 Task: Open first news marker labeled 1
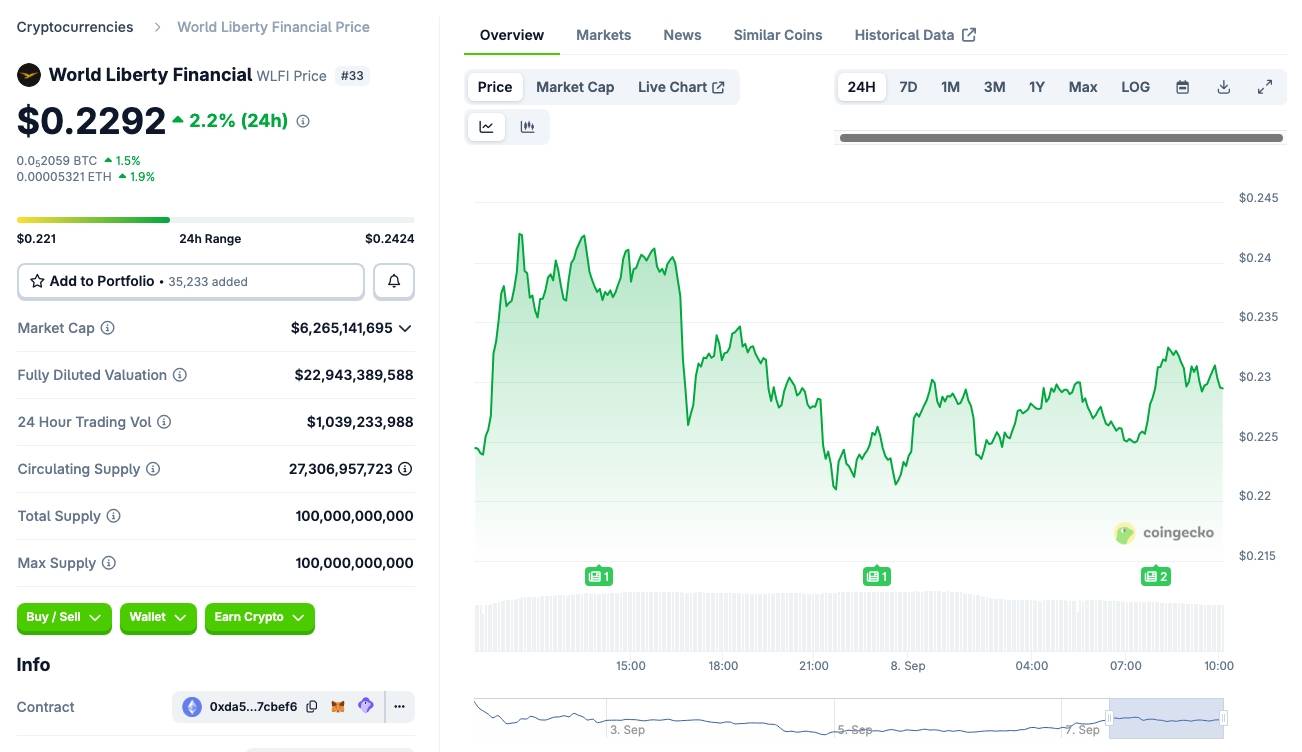coord(598,576)
